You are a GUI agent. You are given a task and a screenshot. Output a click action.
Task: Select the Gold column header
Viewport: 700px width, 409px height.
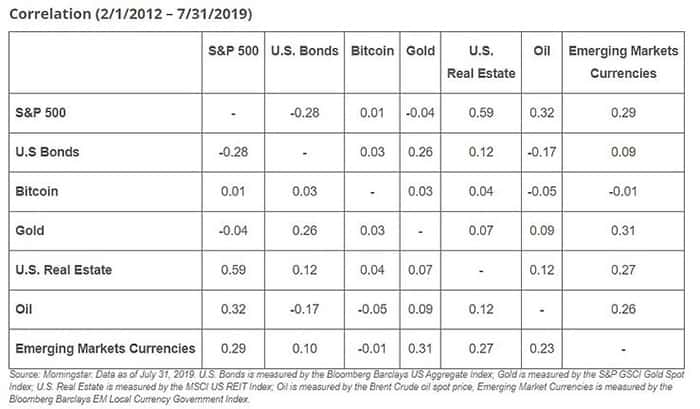420,51
